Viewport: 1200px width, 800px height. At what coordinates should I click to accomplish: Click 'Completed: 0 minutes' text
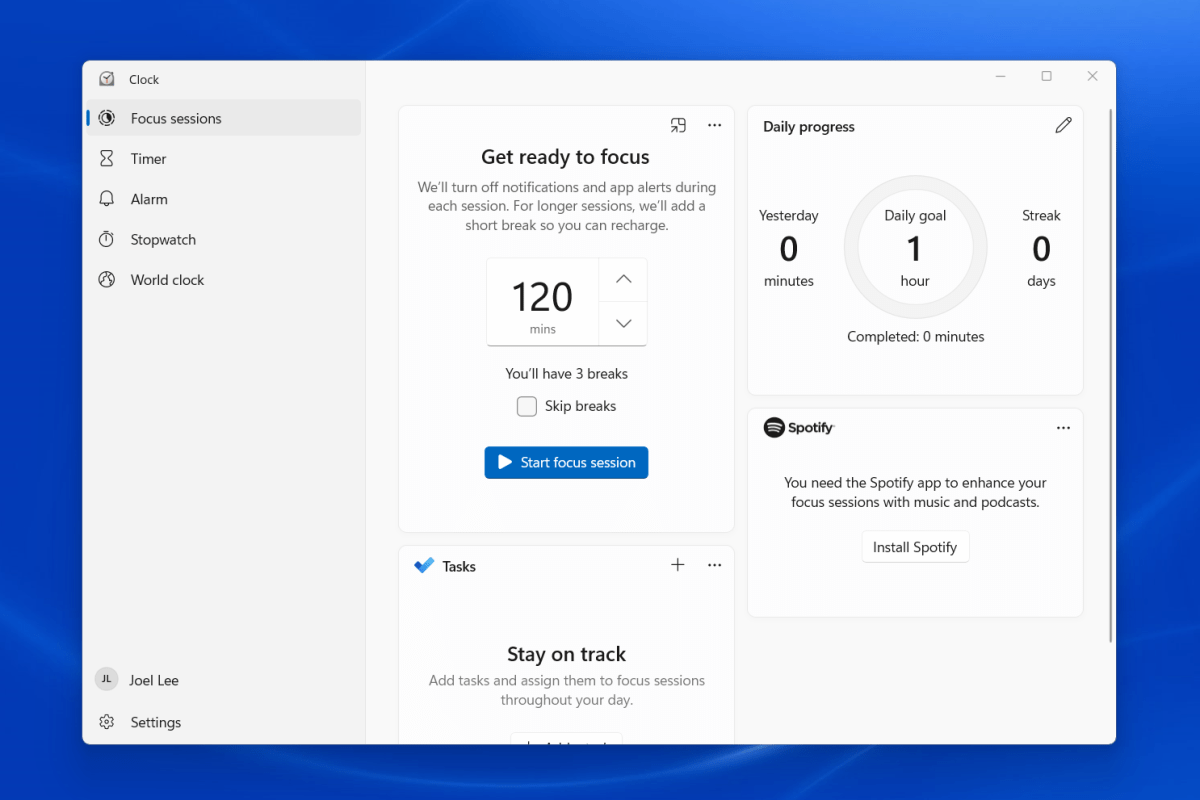pyautogui.click(x=915, y=336)
